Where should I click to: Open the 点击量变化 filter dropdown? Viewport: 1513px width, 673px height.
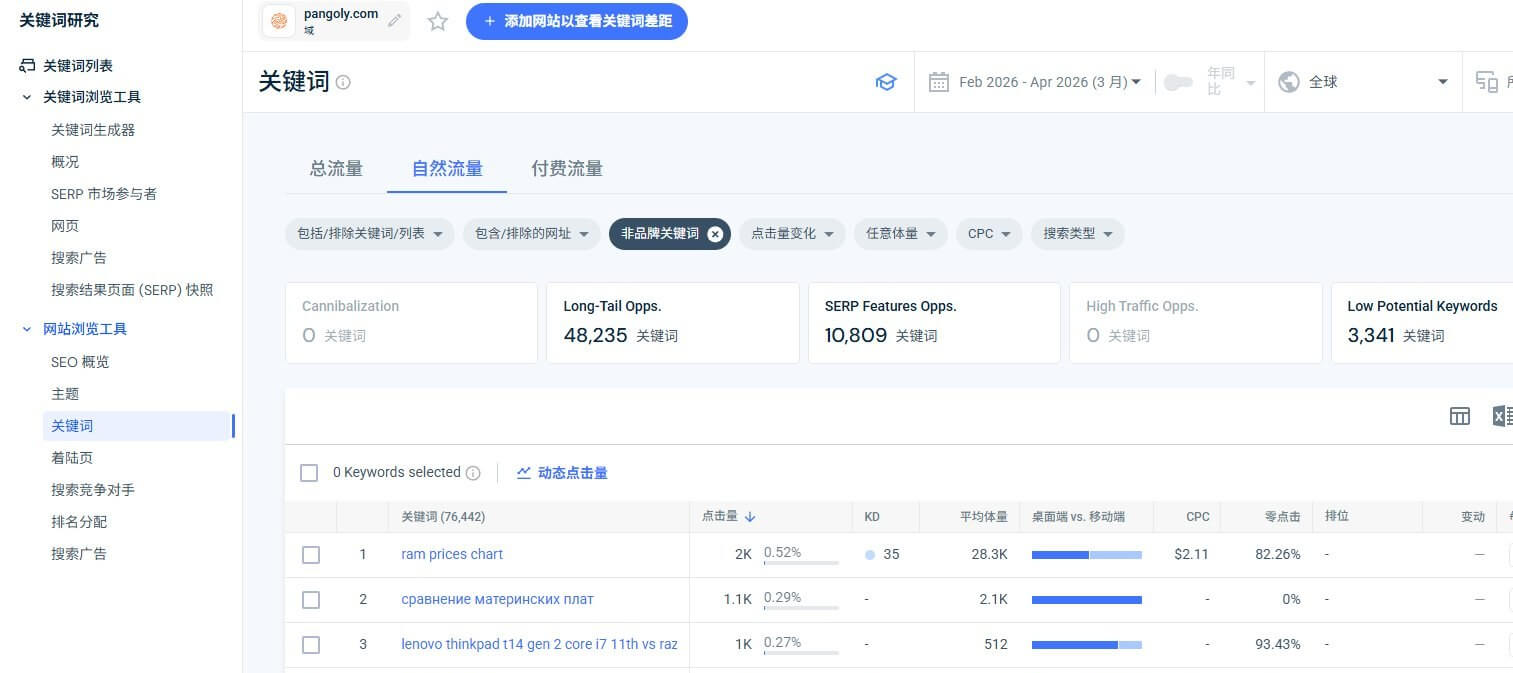(792, 234)
